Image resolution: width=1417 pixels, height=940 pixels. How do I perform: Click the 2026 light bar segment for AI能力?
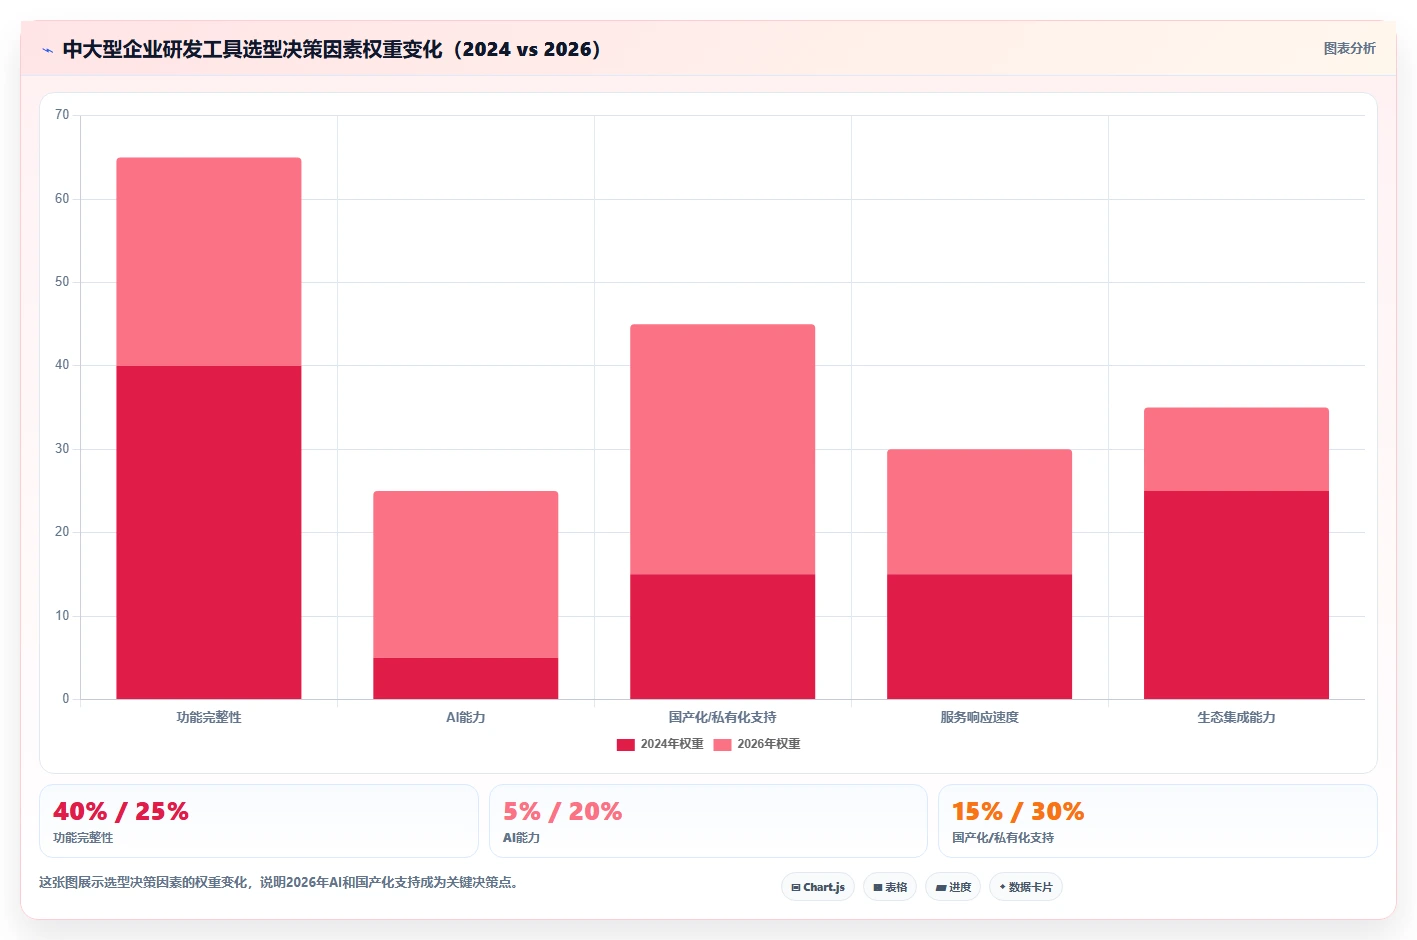466,574
